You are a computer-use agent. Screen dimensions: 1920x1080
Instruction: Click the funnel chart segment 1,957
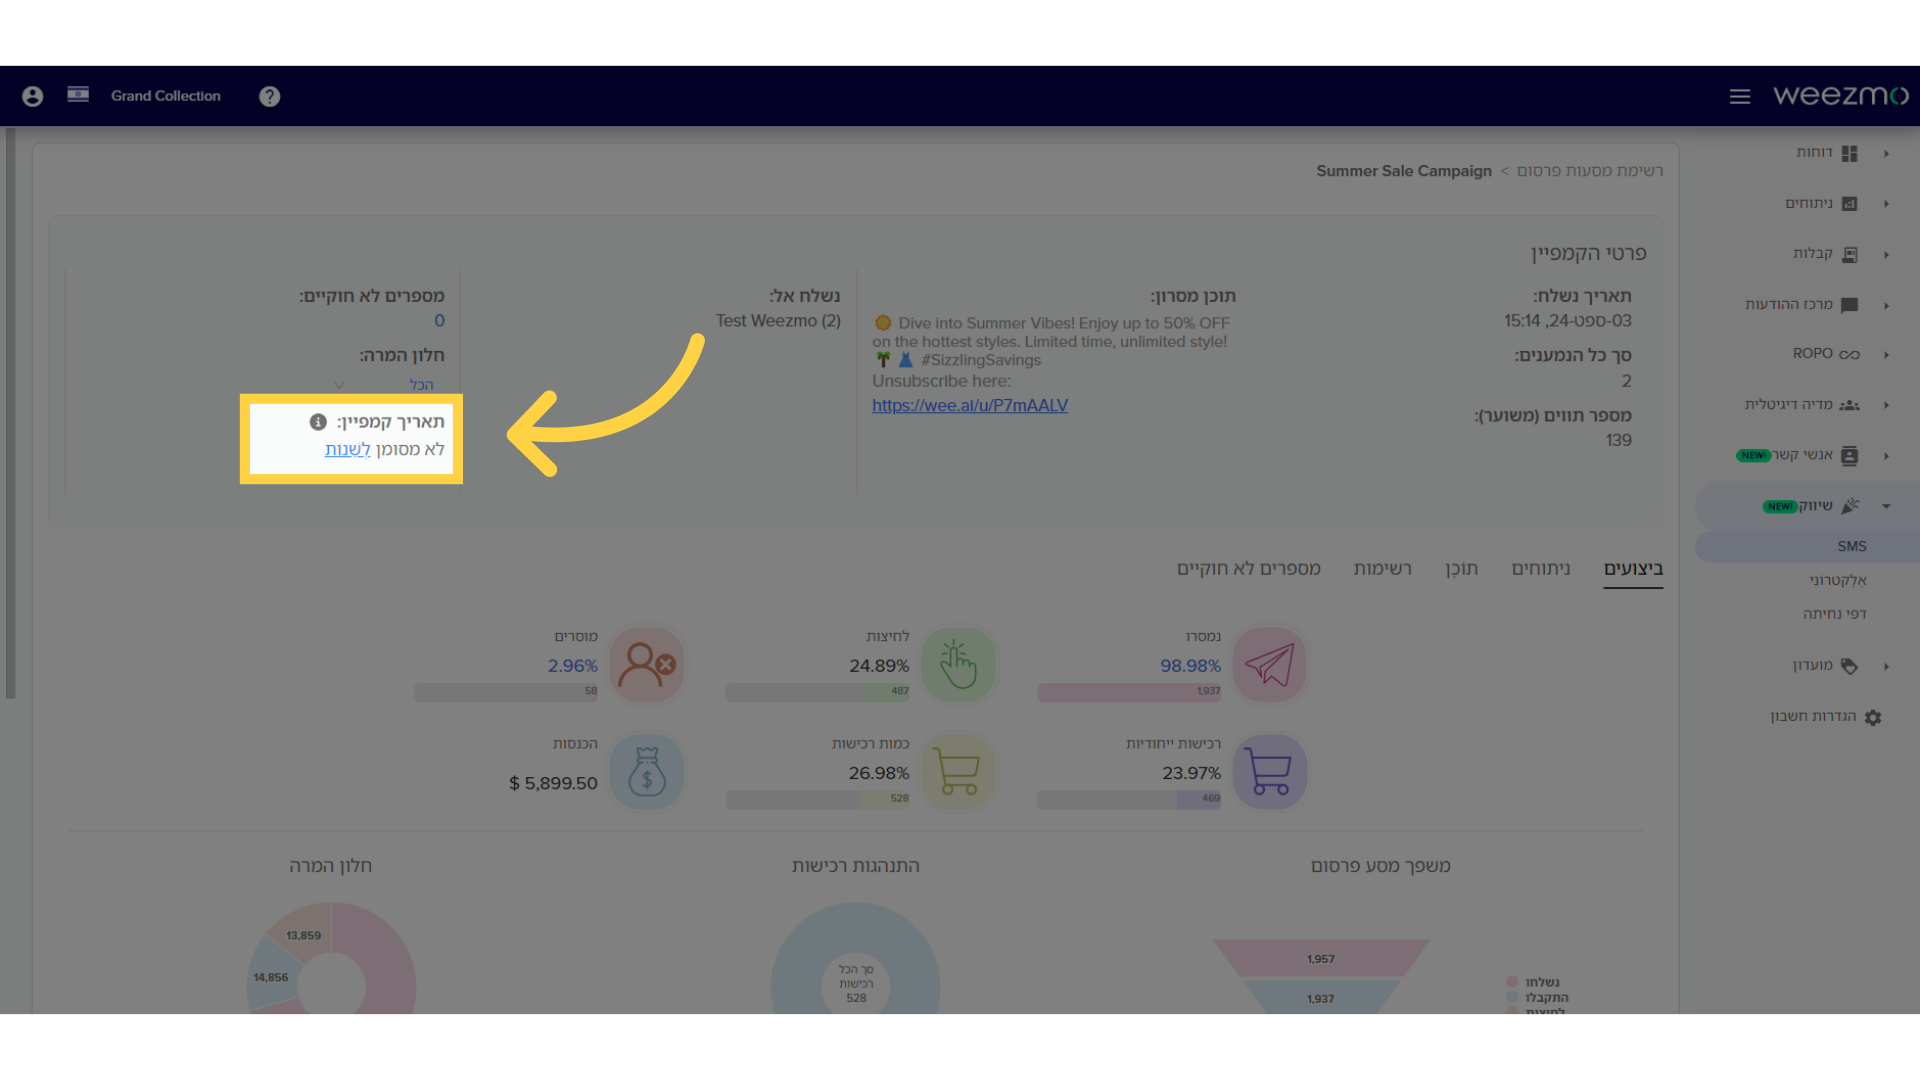[x=1321, y=958]
